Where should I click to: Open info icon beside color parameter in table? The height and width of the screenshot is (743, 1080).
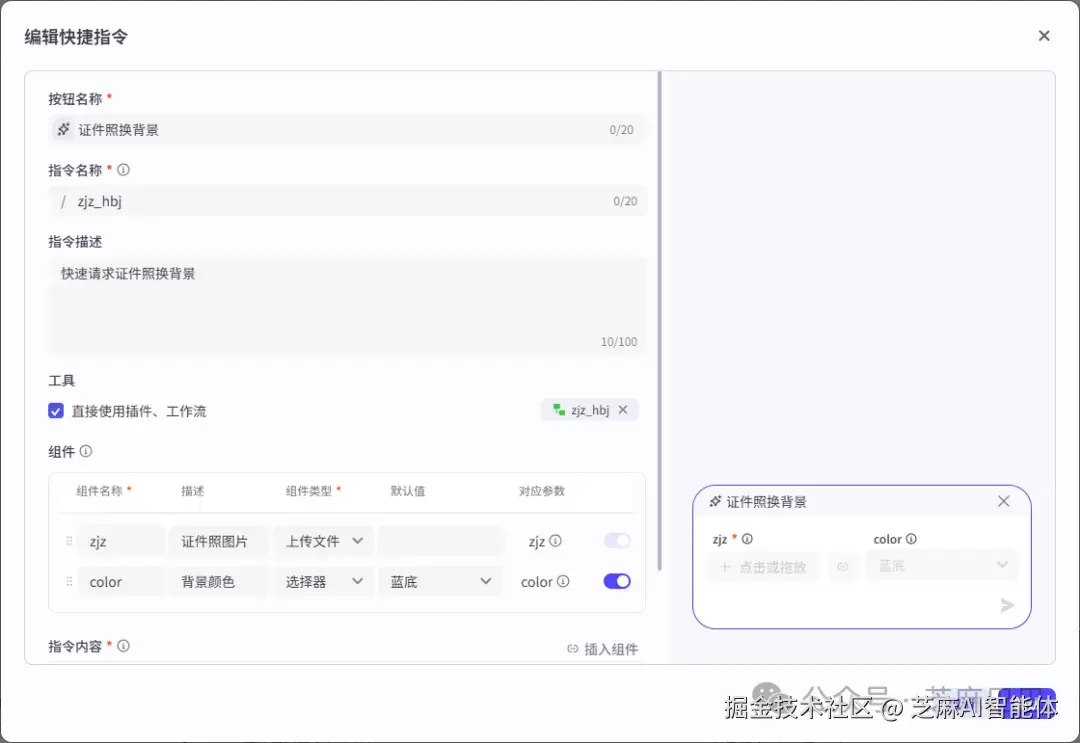tap(563, 582)
